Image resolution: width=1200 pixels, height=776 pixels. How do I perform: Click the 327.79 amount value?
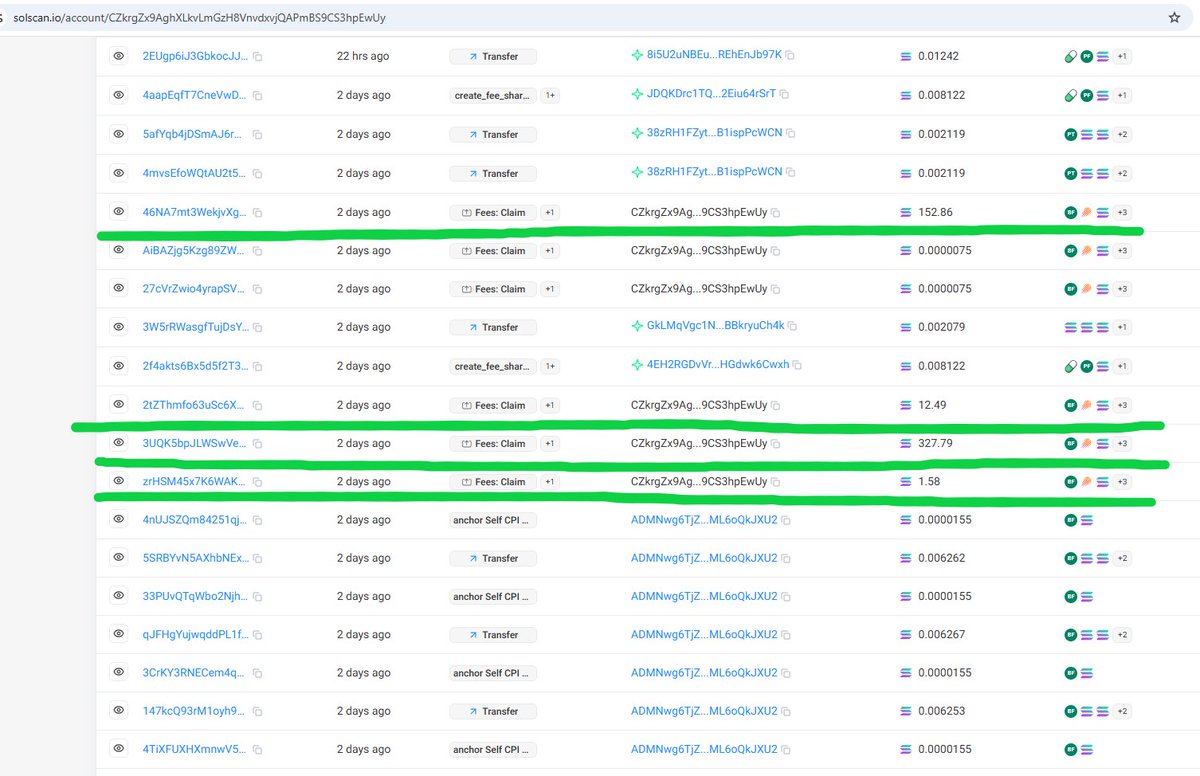coord(935,443)
